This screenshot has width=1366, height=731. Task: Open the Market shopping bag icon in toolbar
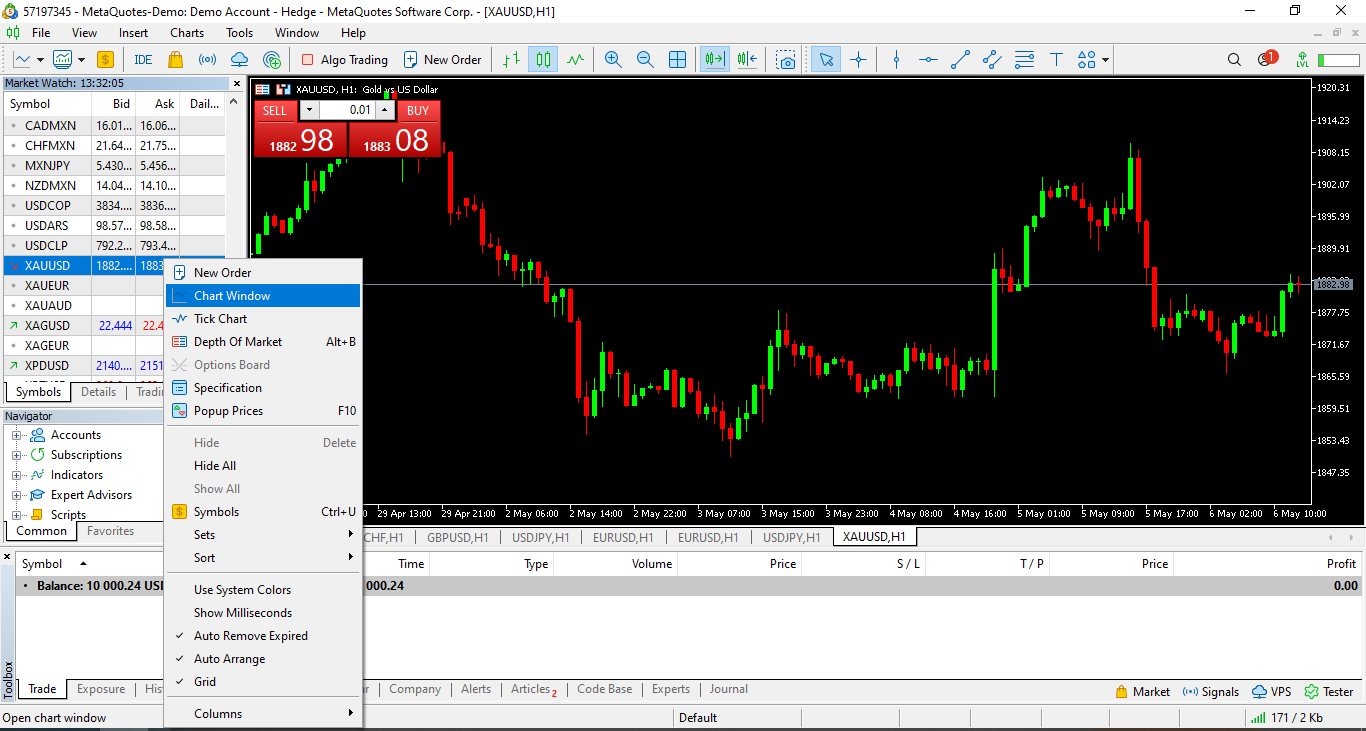click(175, 59)
